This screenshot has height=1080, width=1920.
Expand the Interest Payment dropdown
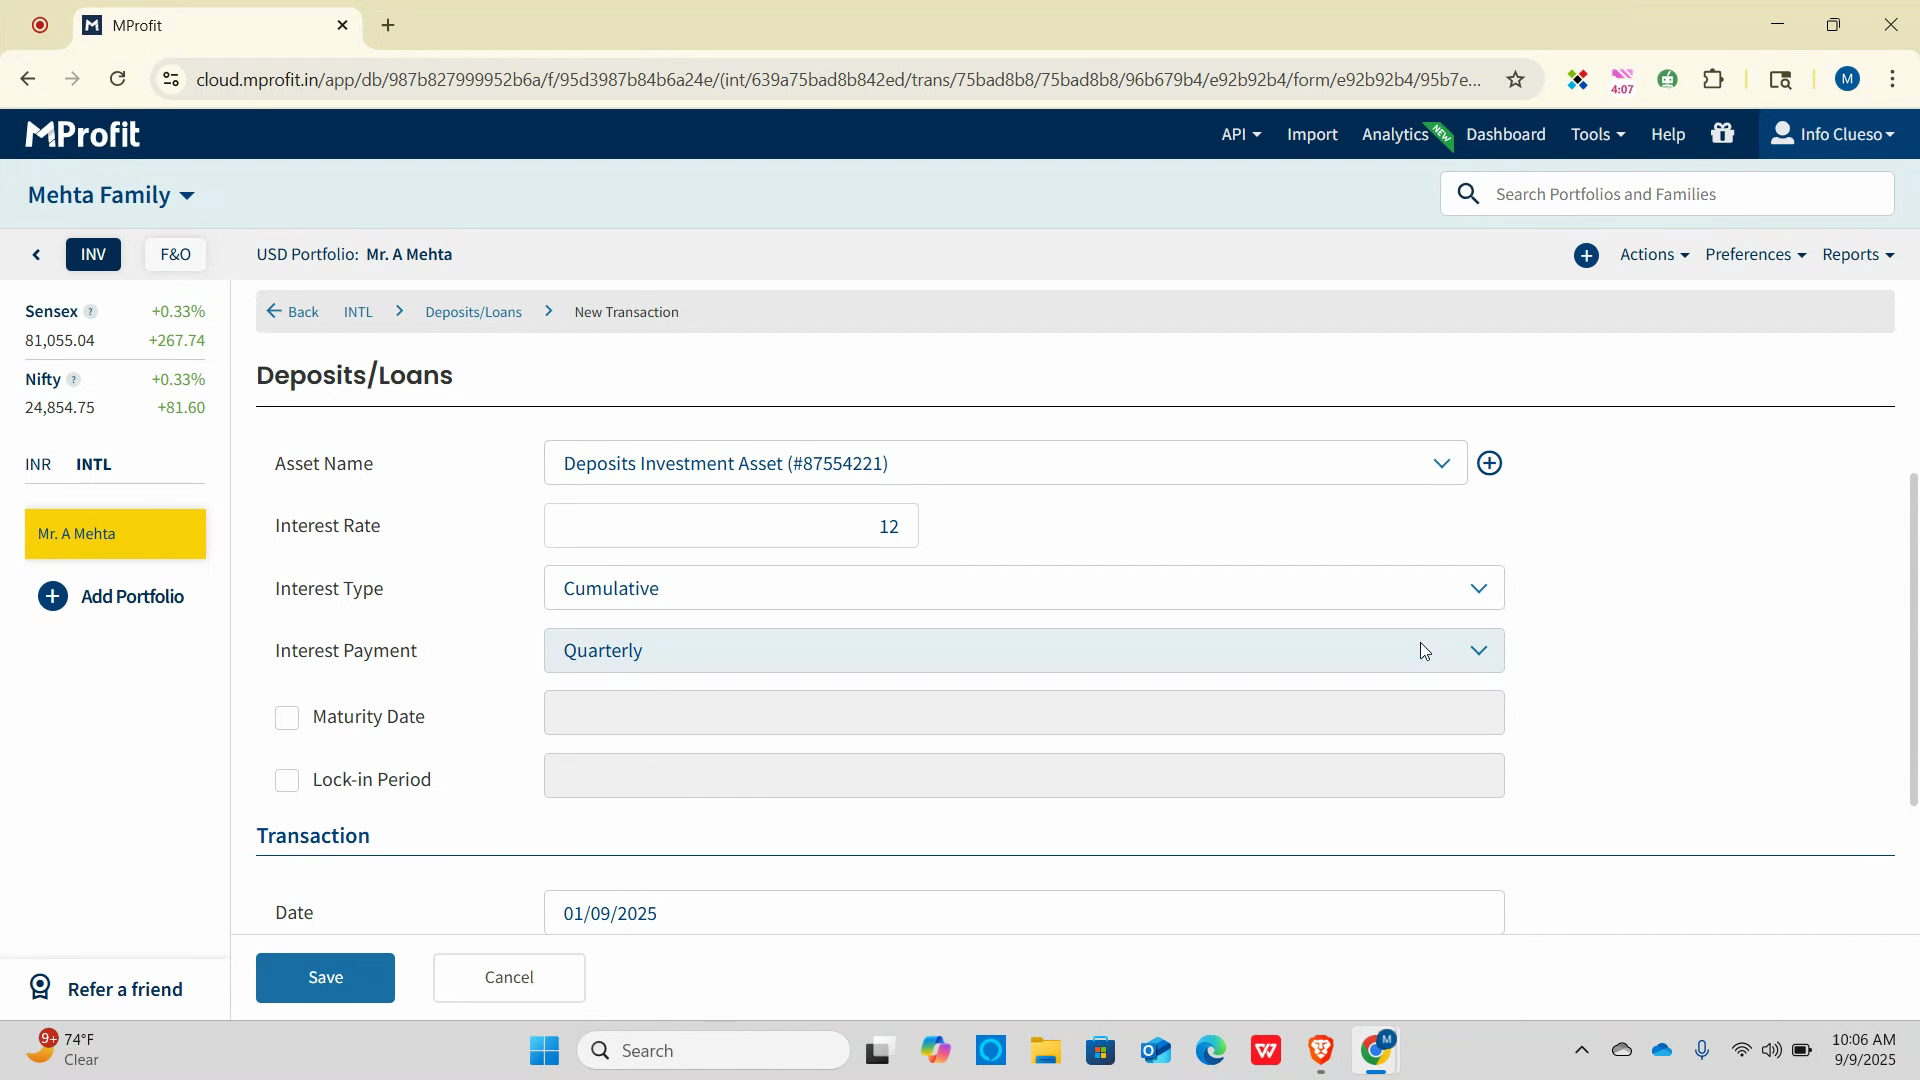[x=1023, y=651]
